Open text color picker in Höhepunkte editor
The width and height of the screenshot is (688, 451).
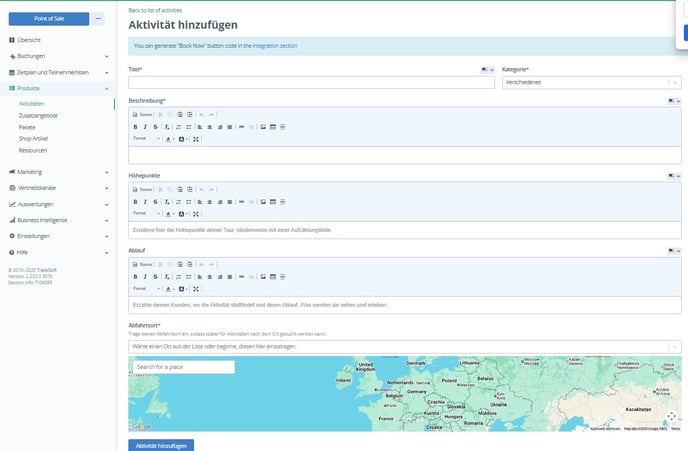coord(169,214)
